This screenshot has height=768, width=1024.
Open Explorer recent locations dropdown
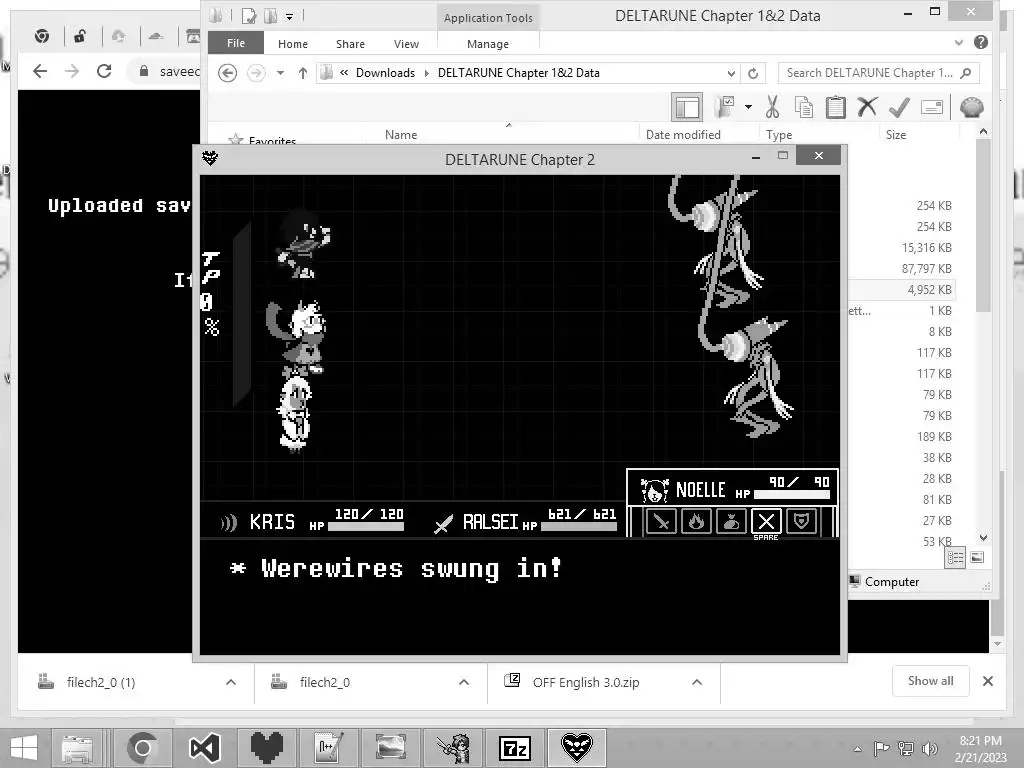[280, 73]
